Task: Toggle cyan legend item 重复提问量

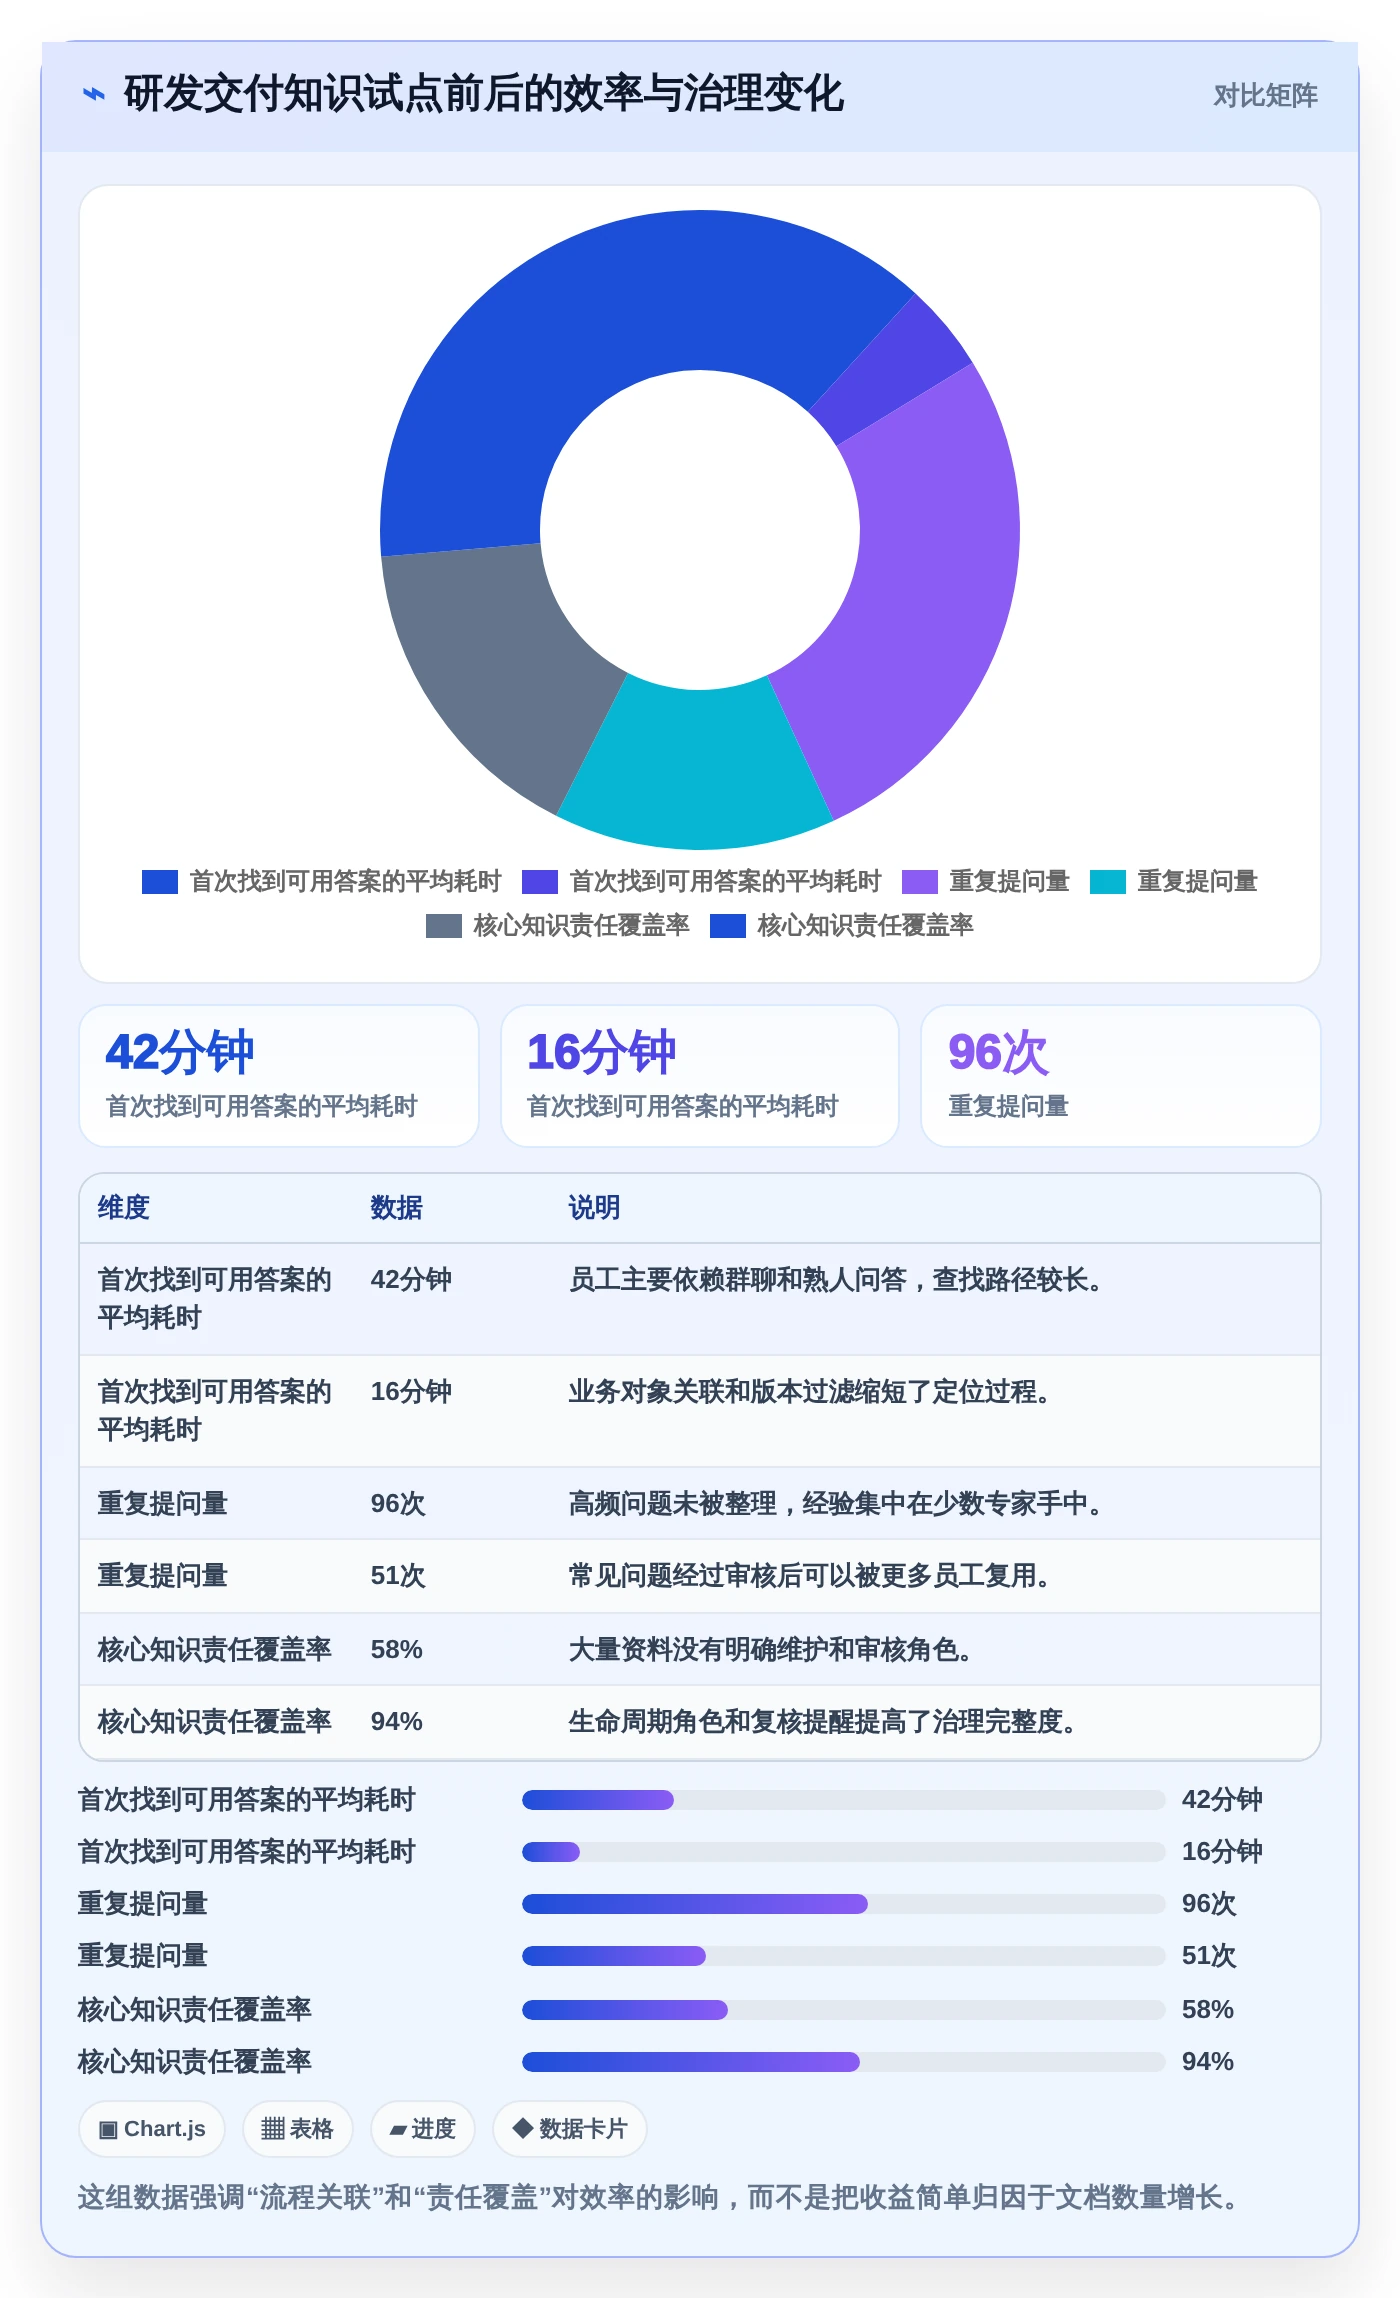Action: [x=1173, y=881]
